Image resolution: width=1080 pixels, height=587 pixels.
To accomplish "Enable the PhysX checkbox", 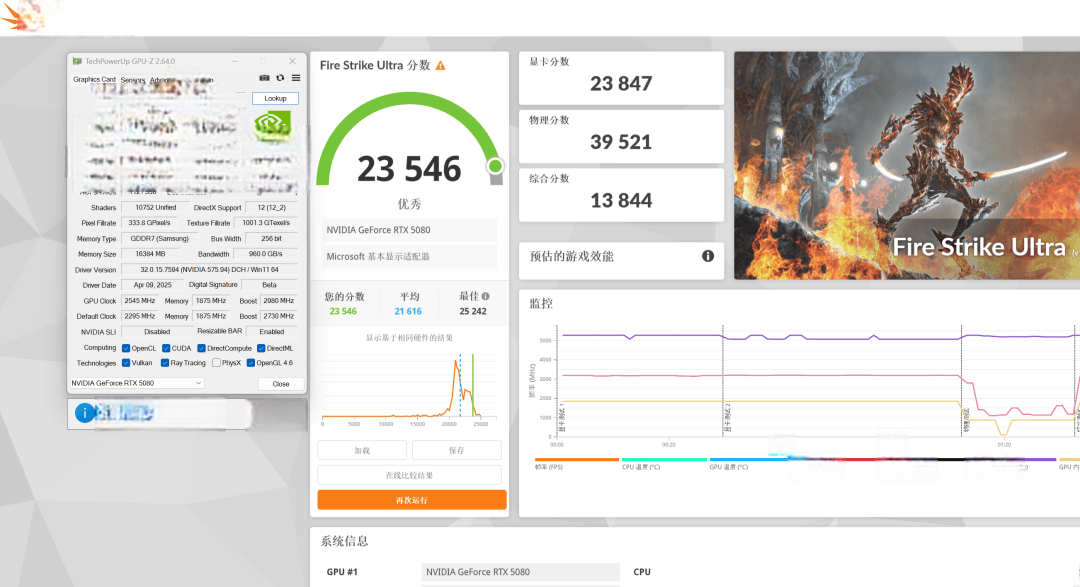I will (216, 363).
